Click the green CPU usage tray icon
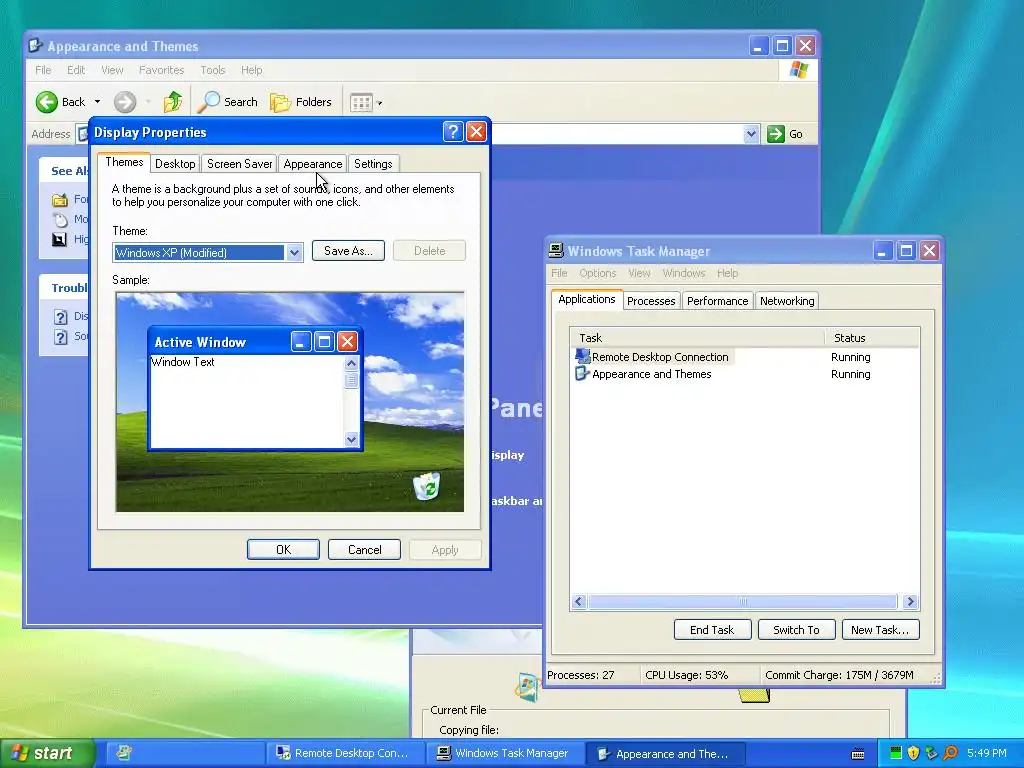This screenshot has width=1024, height=768. (x=896, y=753)
